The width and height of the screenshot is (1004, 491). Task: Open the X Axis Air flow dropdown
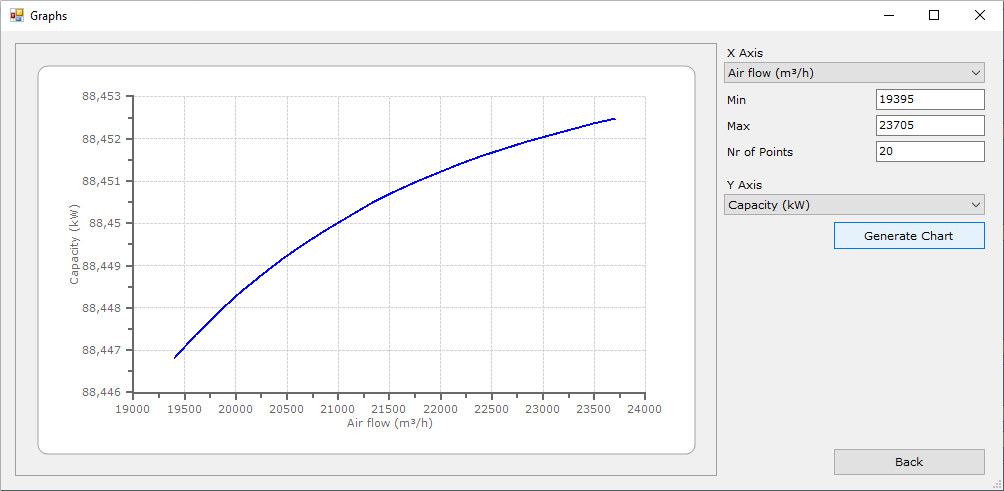point(854,73)
